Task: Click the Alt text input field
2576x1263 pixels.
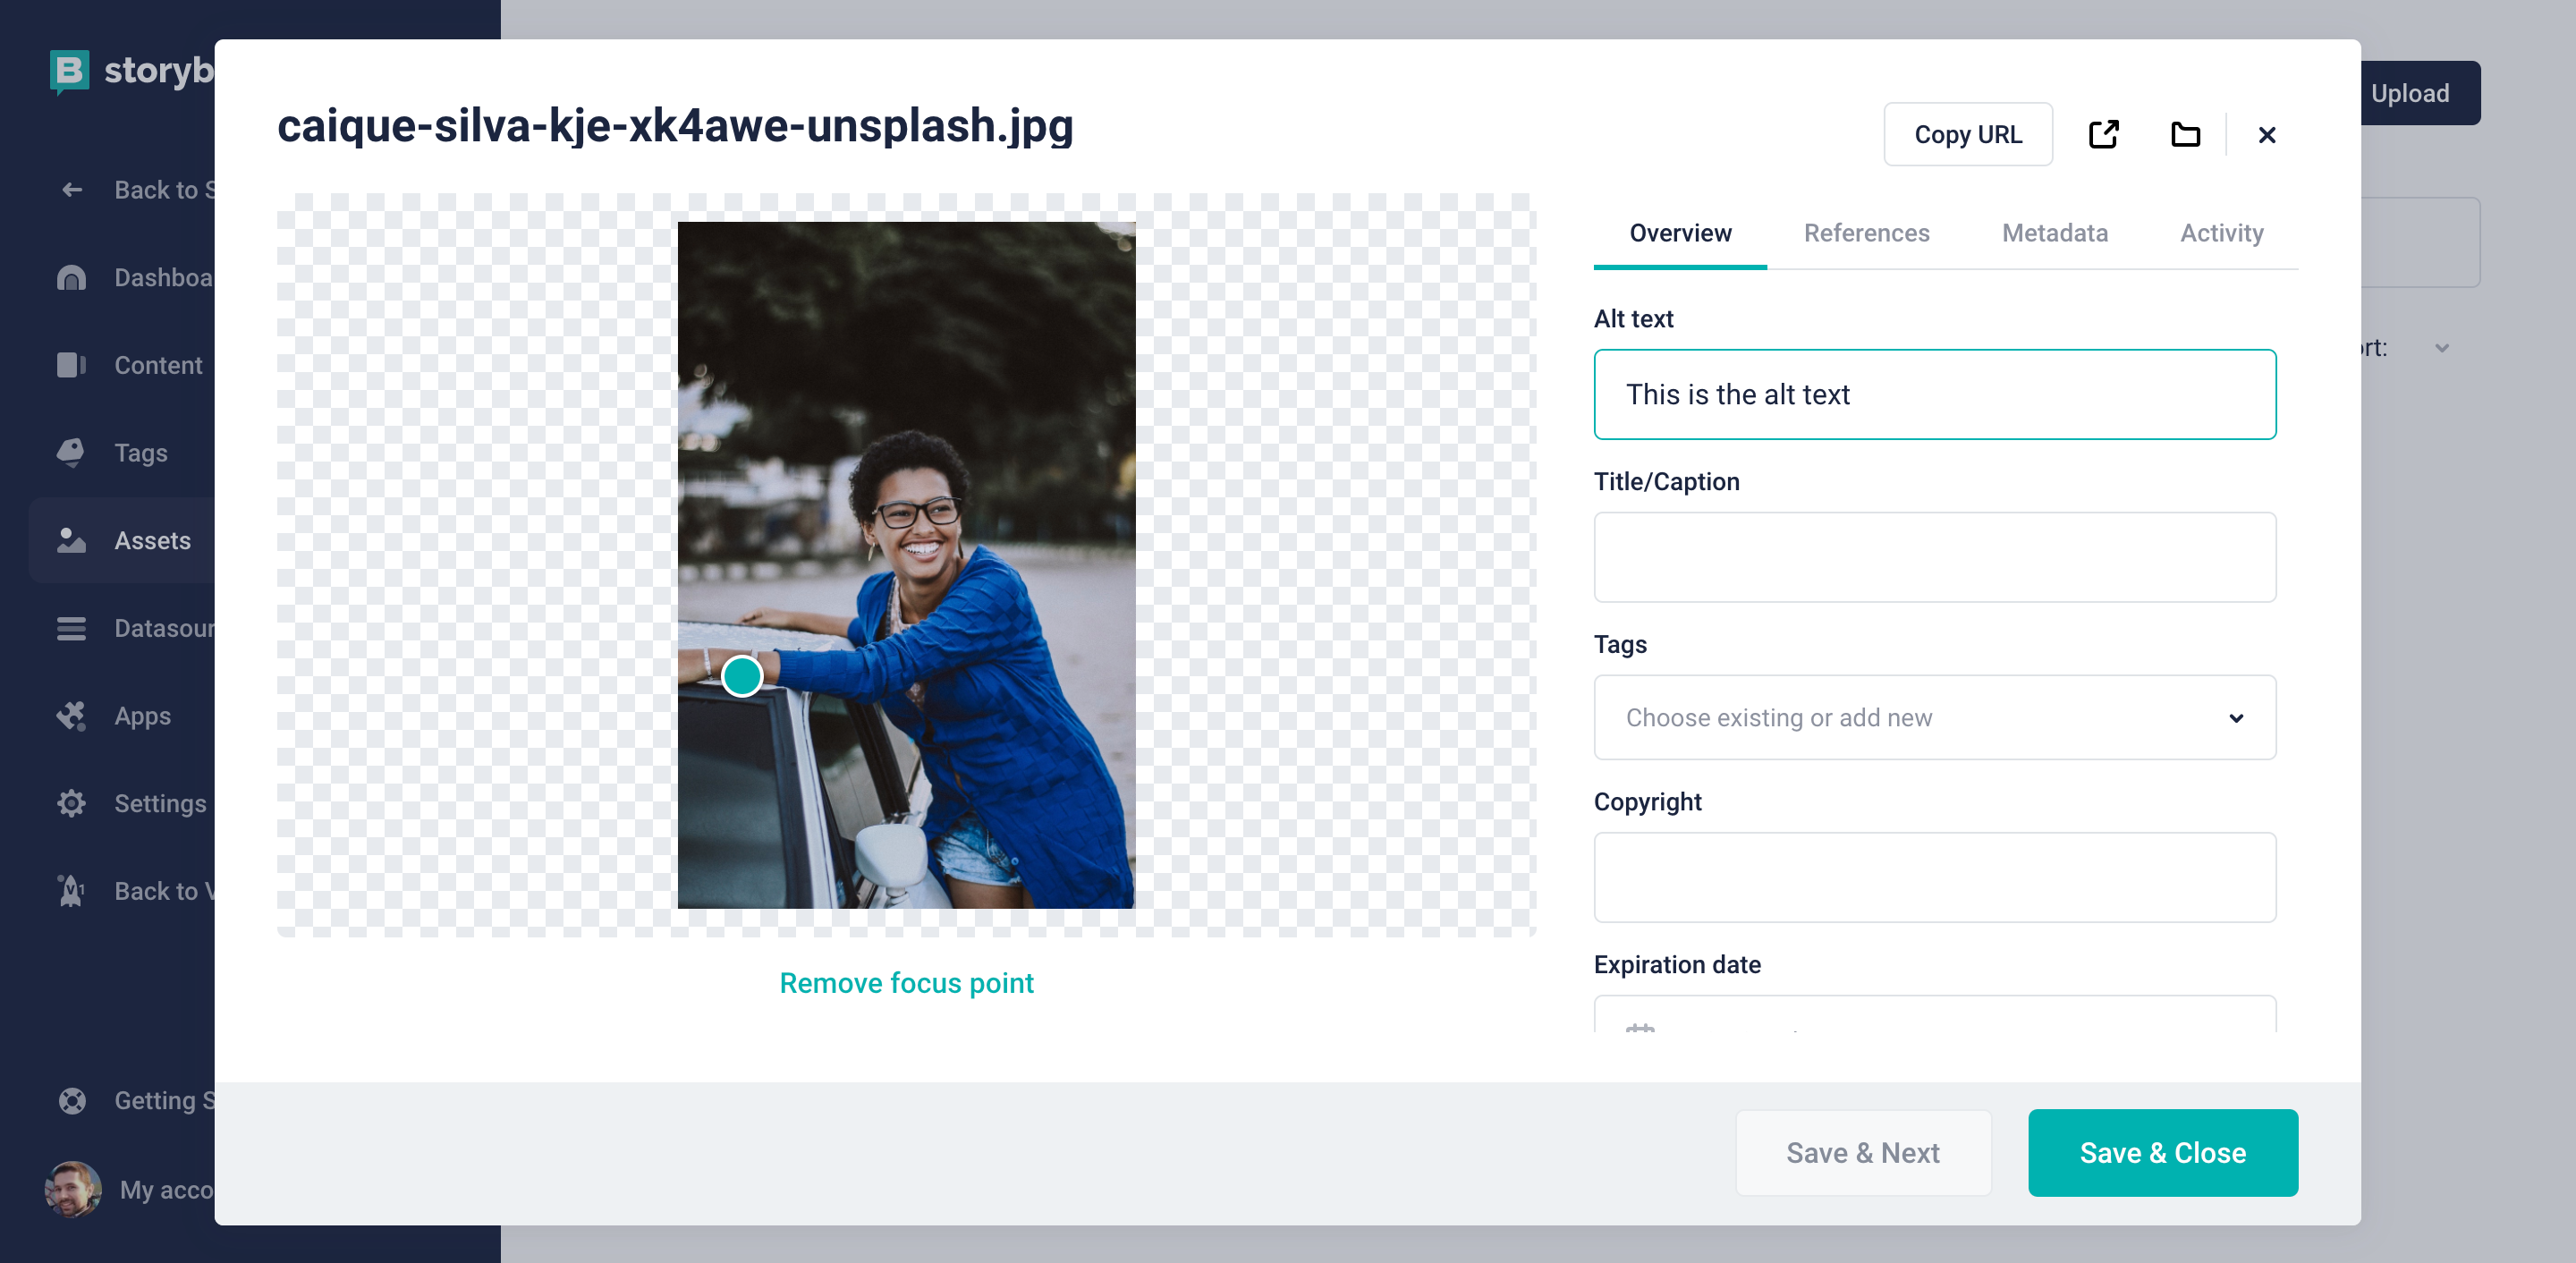Action: [1934, 394]
